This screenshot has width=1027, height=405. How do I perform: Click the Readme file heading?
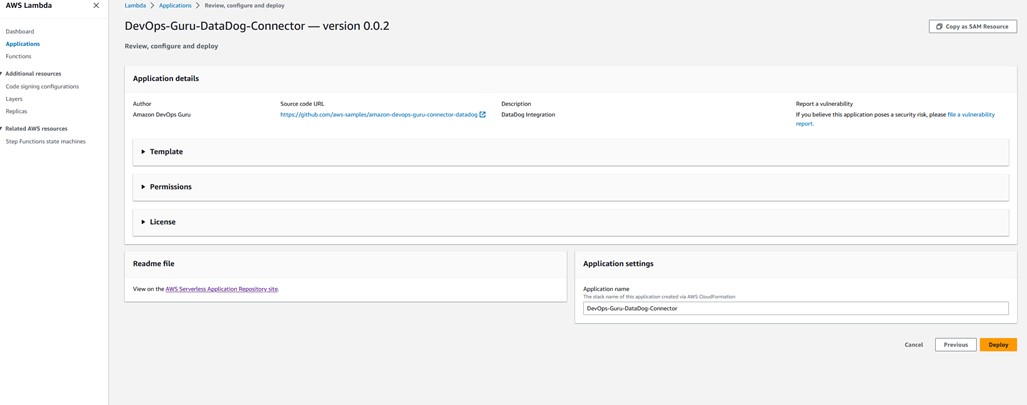click(153, 264)
